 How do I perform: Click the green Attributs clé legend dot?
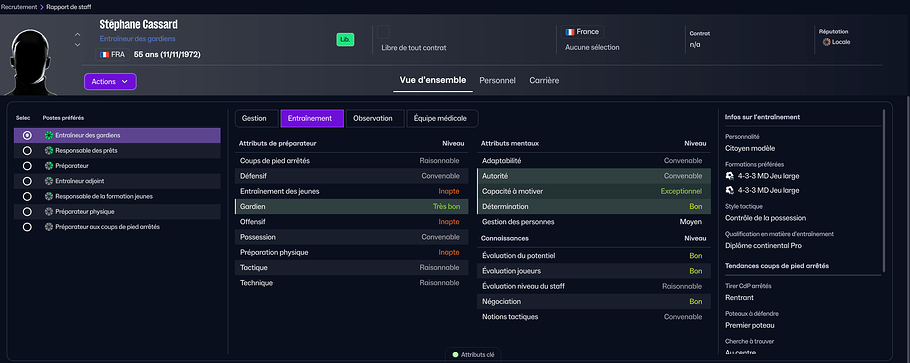click(455, 354)
